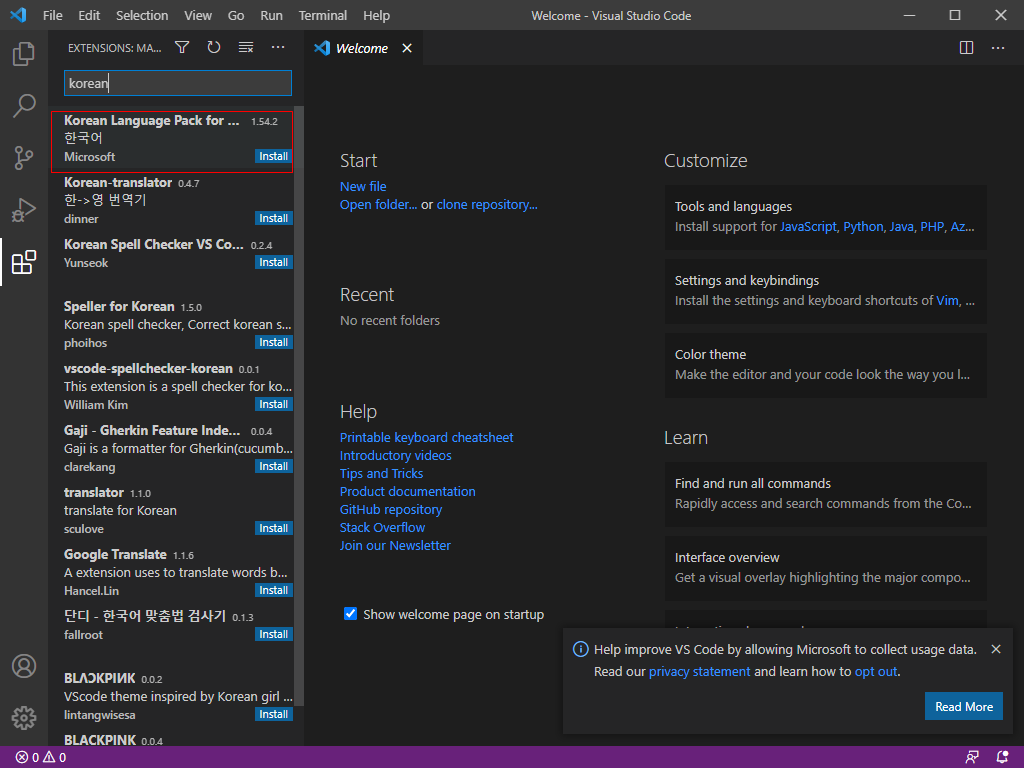Image resolution: width=1024 pixels, height=768 pixels.
Task: Install BLACKPINK theme by lintangwisesa
Action: [x=273, y=714]
